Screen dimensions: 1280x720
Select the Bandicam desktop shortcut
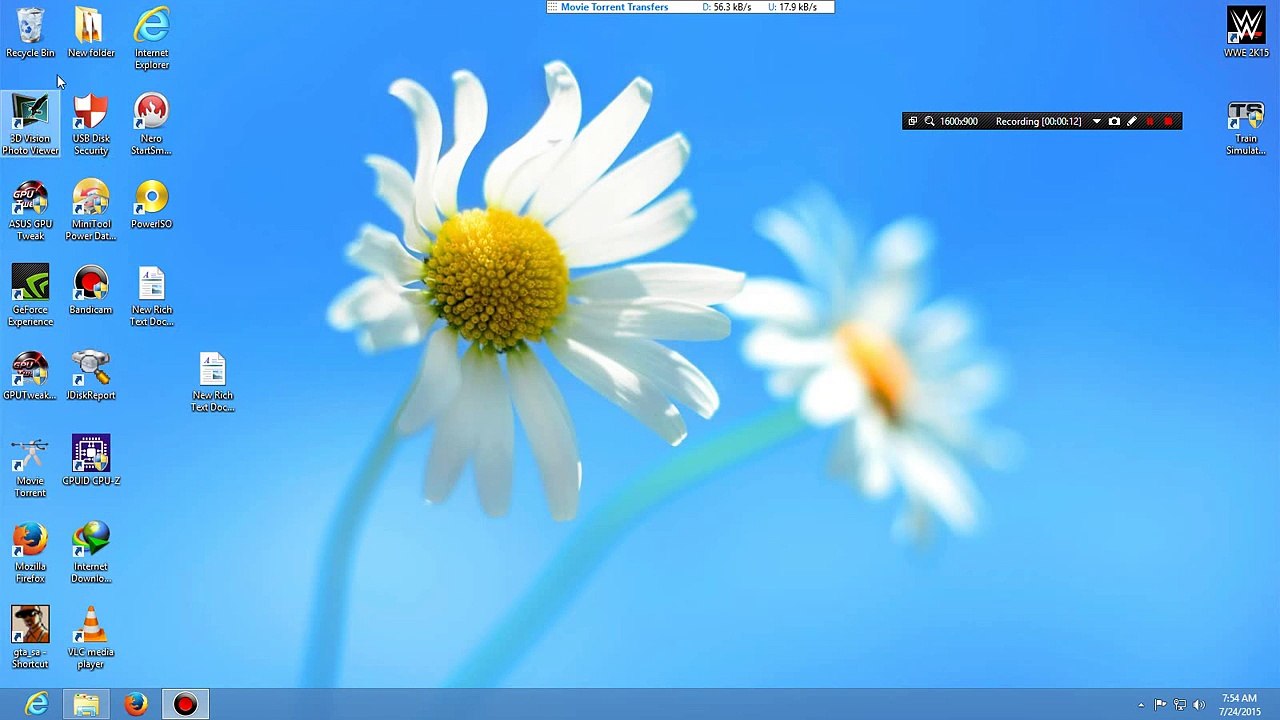(91, 290)
